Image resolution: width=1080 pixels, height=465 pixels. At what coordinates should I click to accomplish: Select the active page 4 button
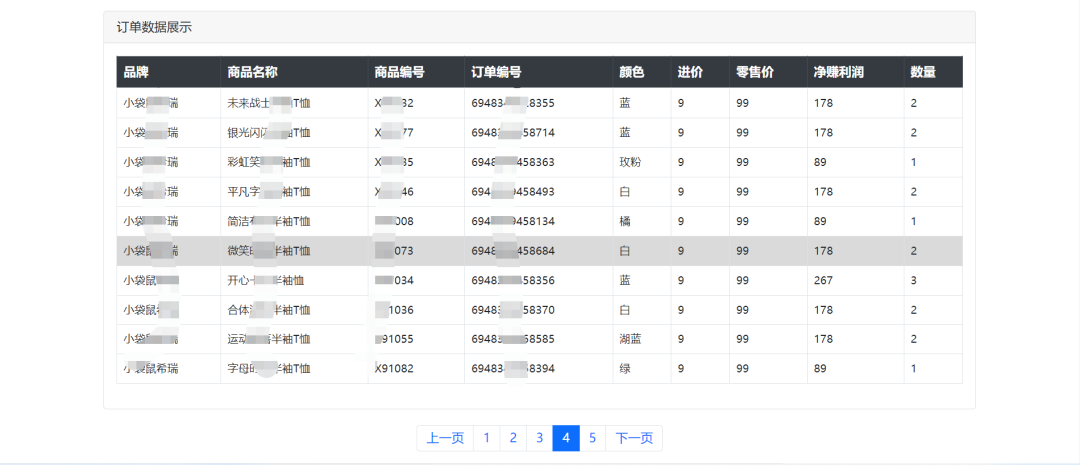[x=566, y=438]
